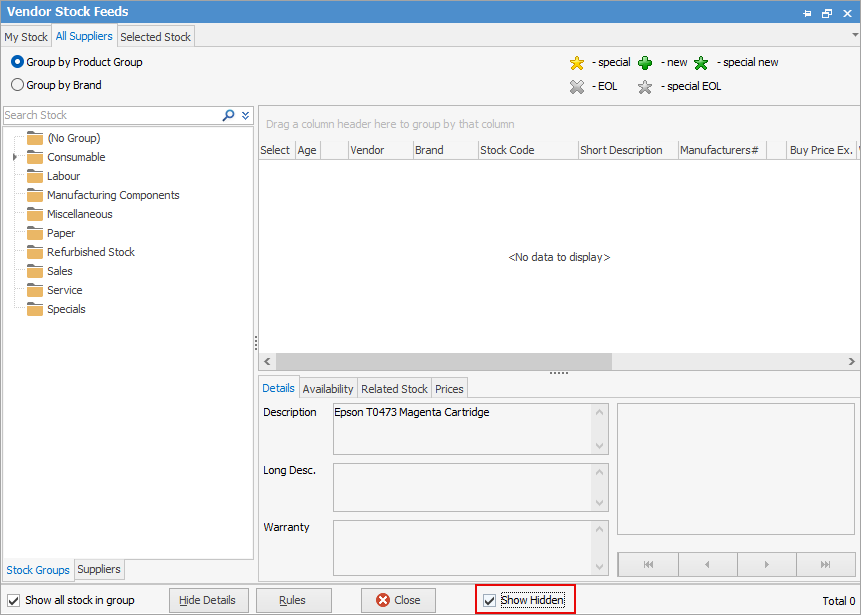Click the search magnifier icon
Viewport: 861px width, 615px height.
pos(228,115)
